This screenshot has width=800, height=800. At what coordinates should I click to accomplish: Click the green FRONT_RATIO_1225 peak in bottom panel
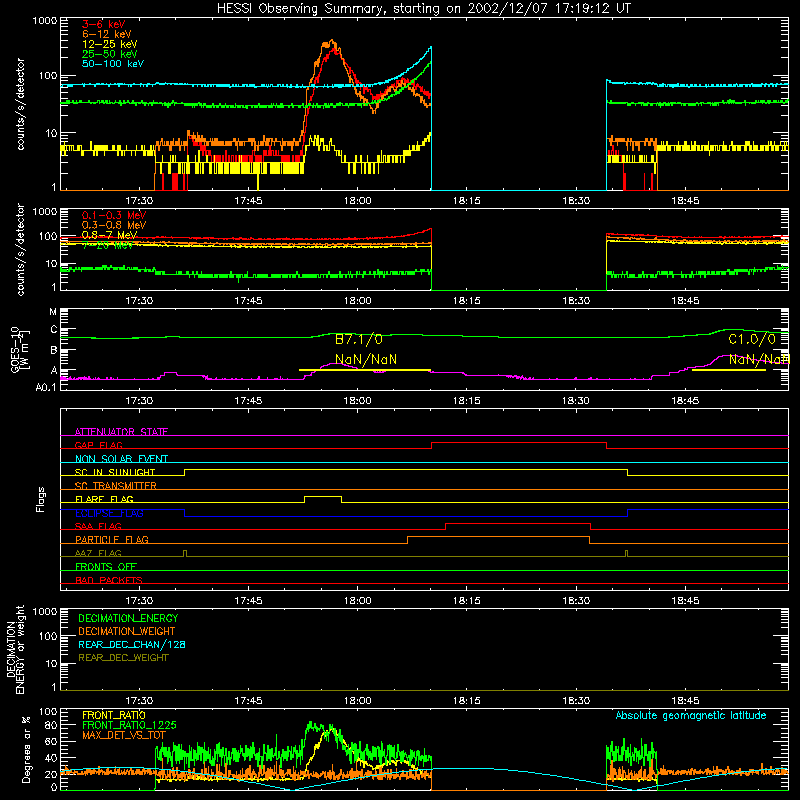point(311,724)
